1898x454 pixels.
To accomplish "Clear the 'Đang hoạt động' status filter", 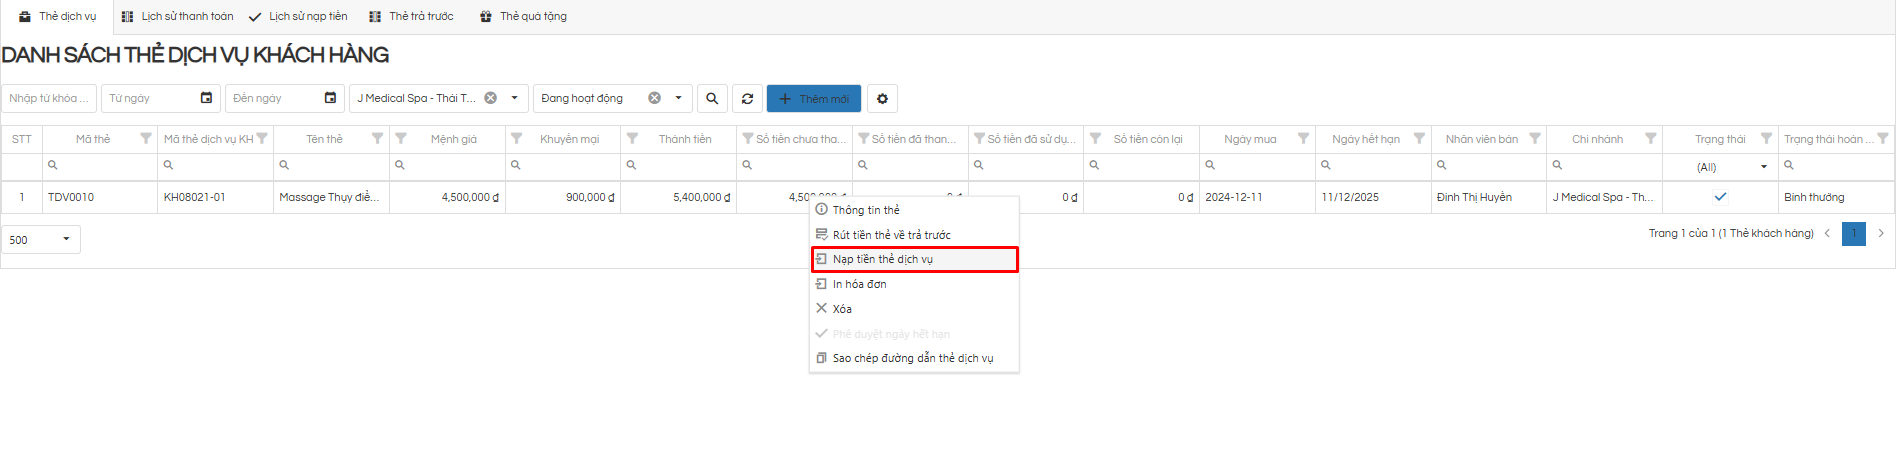I will [654, 98].
